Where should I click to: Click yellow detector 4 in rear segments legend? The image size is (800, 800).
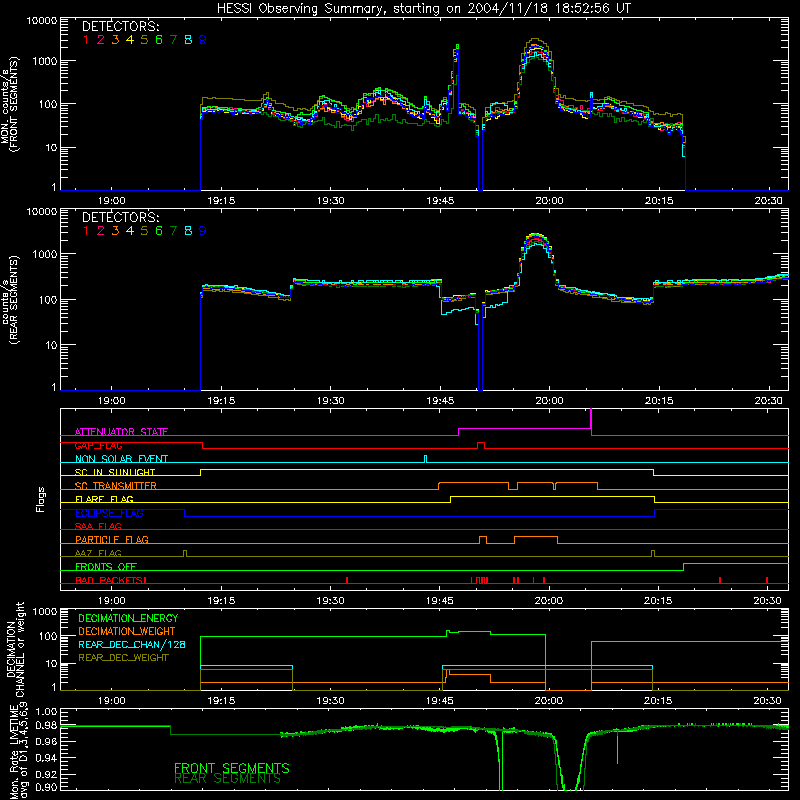point(130,231)
